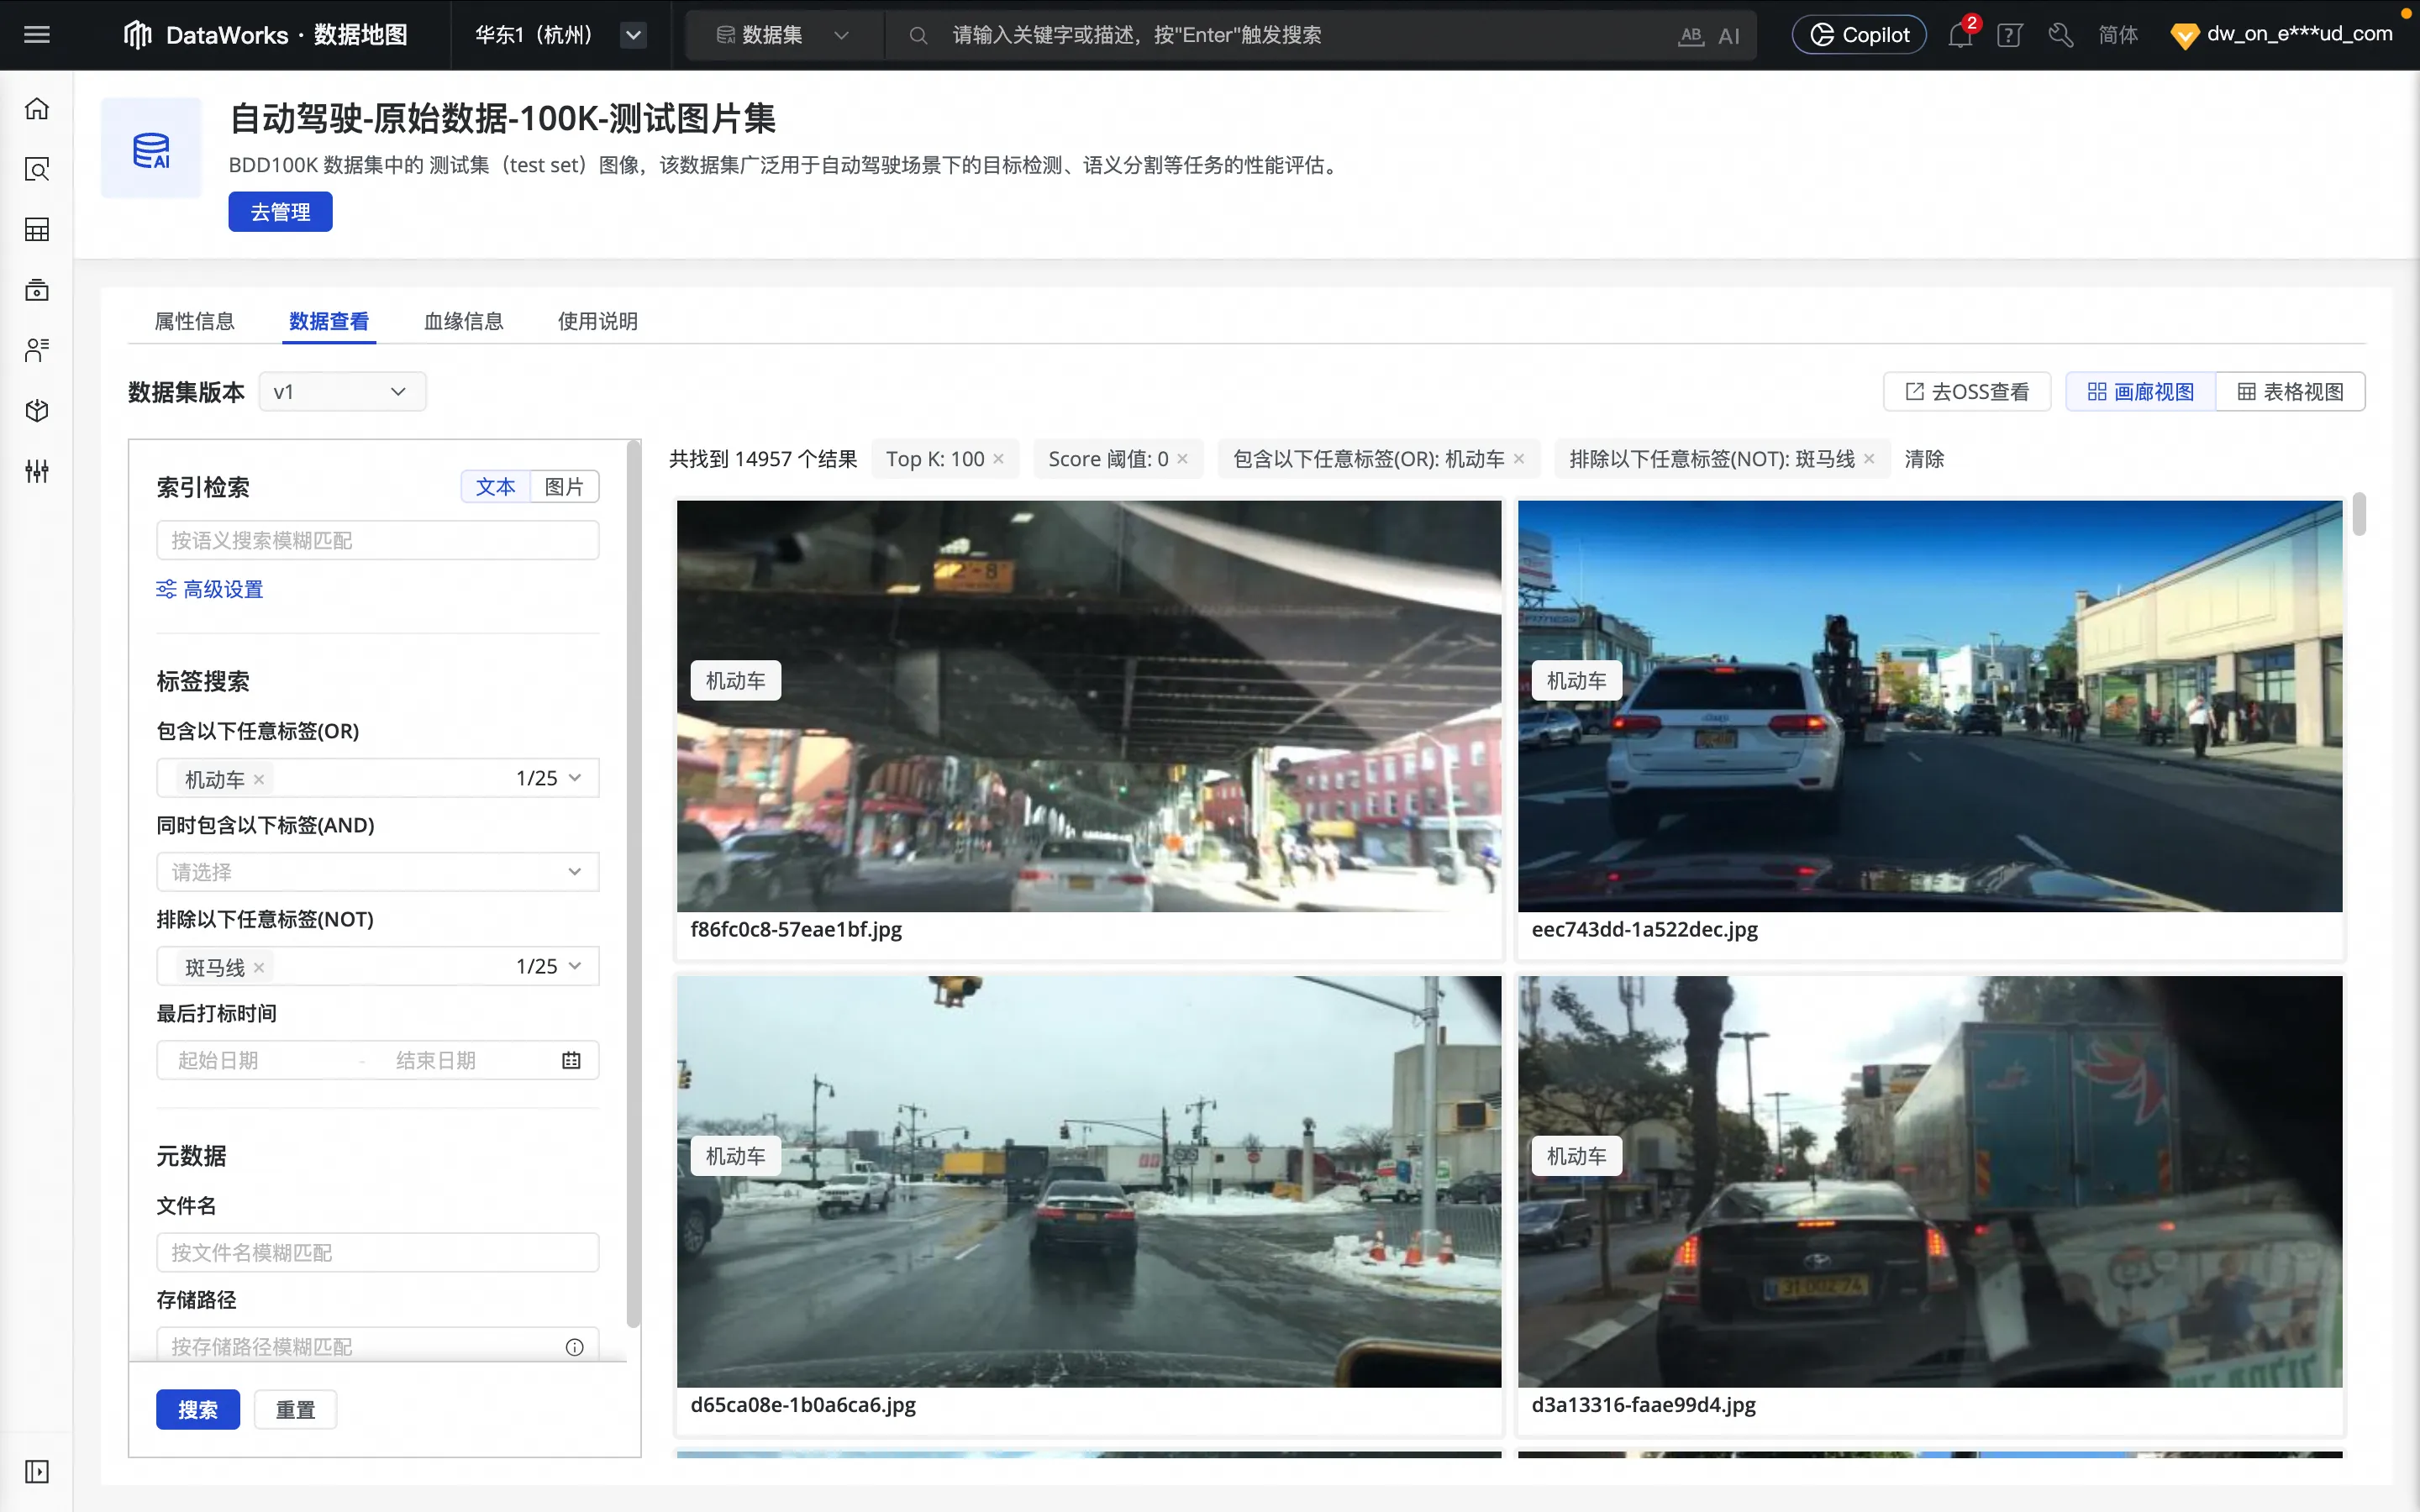The width and height of the screenshot is (2420, 1512).
Task: Click the notification bell with badge 2
Action: 1959,35
